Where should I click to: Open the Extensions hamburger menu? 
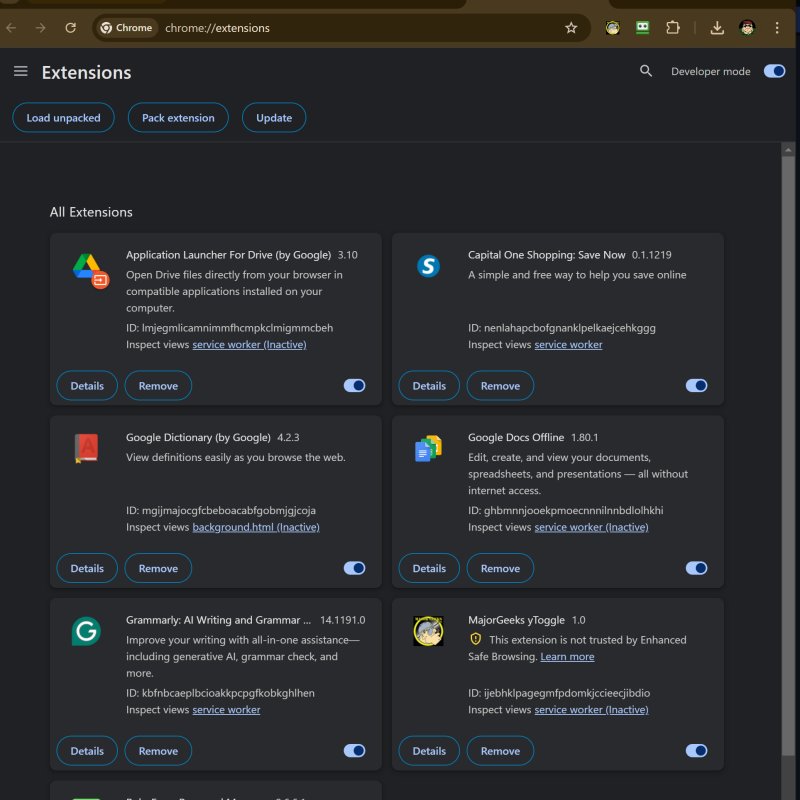[x=21, y=71]
